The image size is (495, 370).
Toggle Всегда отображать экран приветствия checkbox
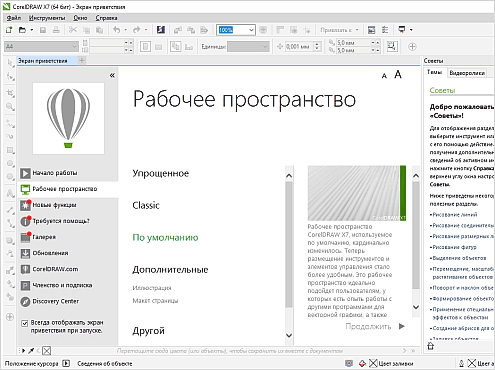[24, 323]
